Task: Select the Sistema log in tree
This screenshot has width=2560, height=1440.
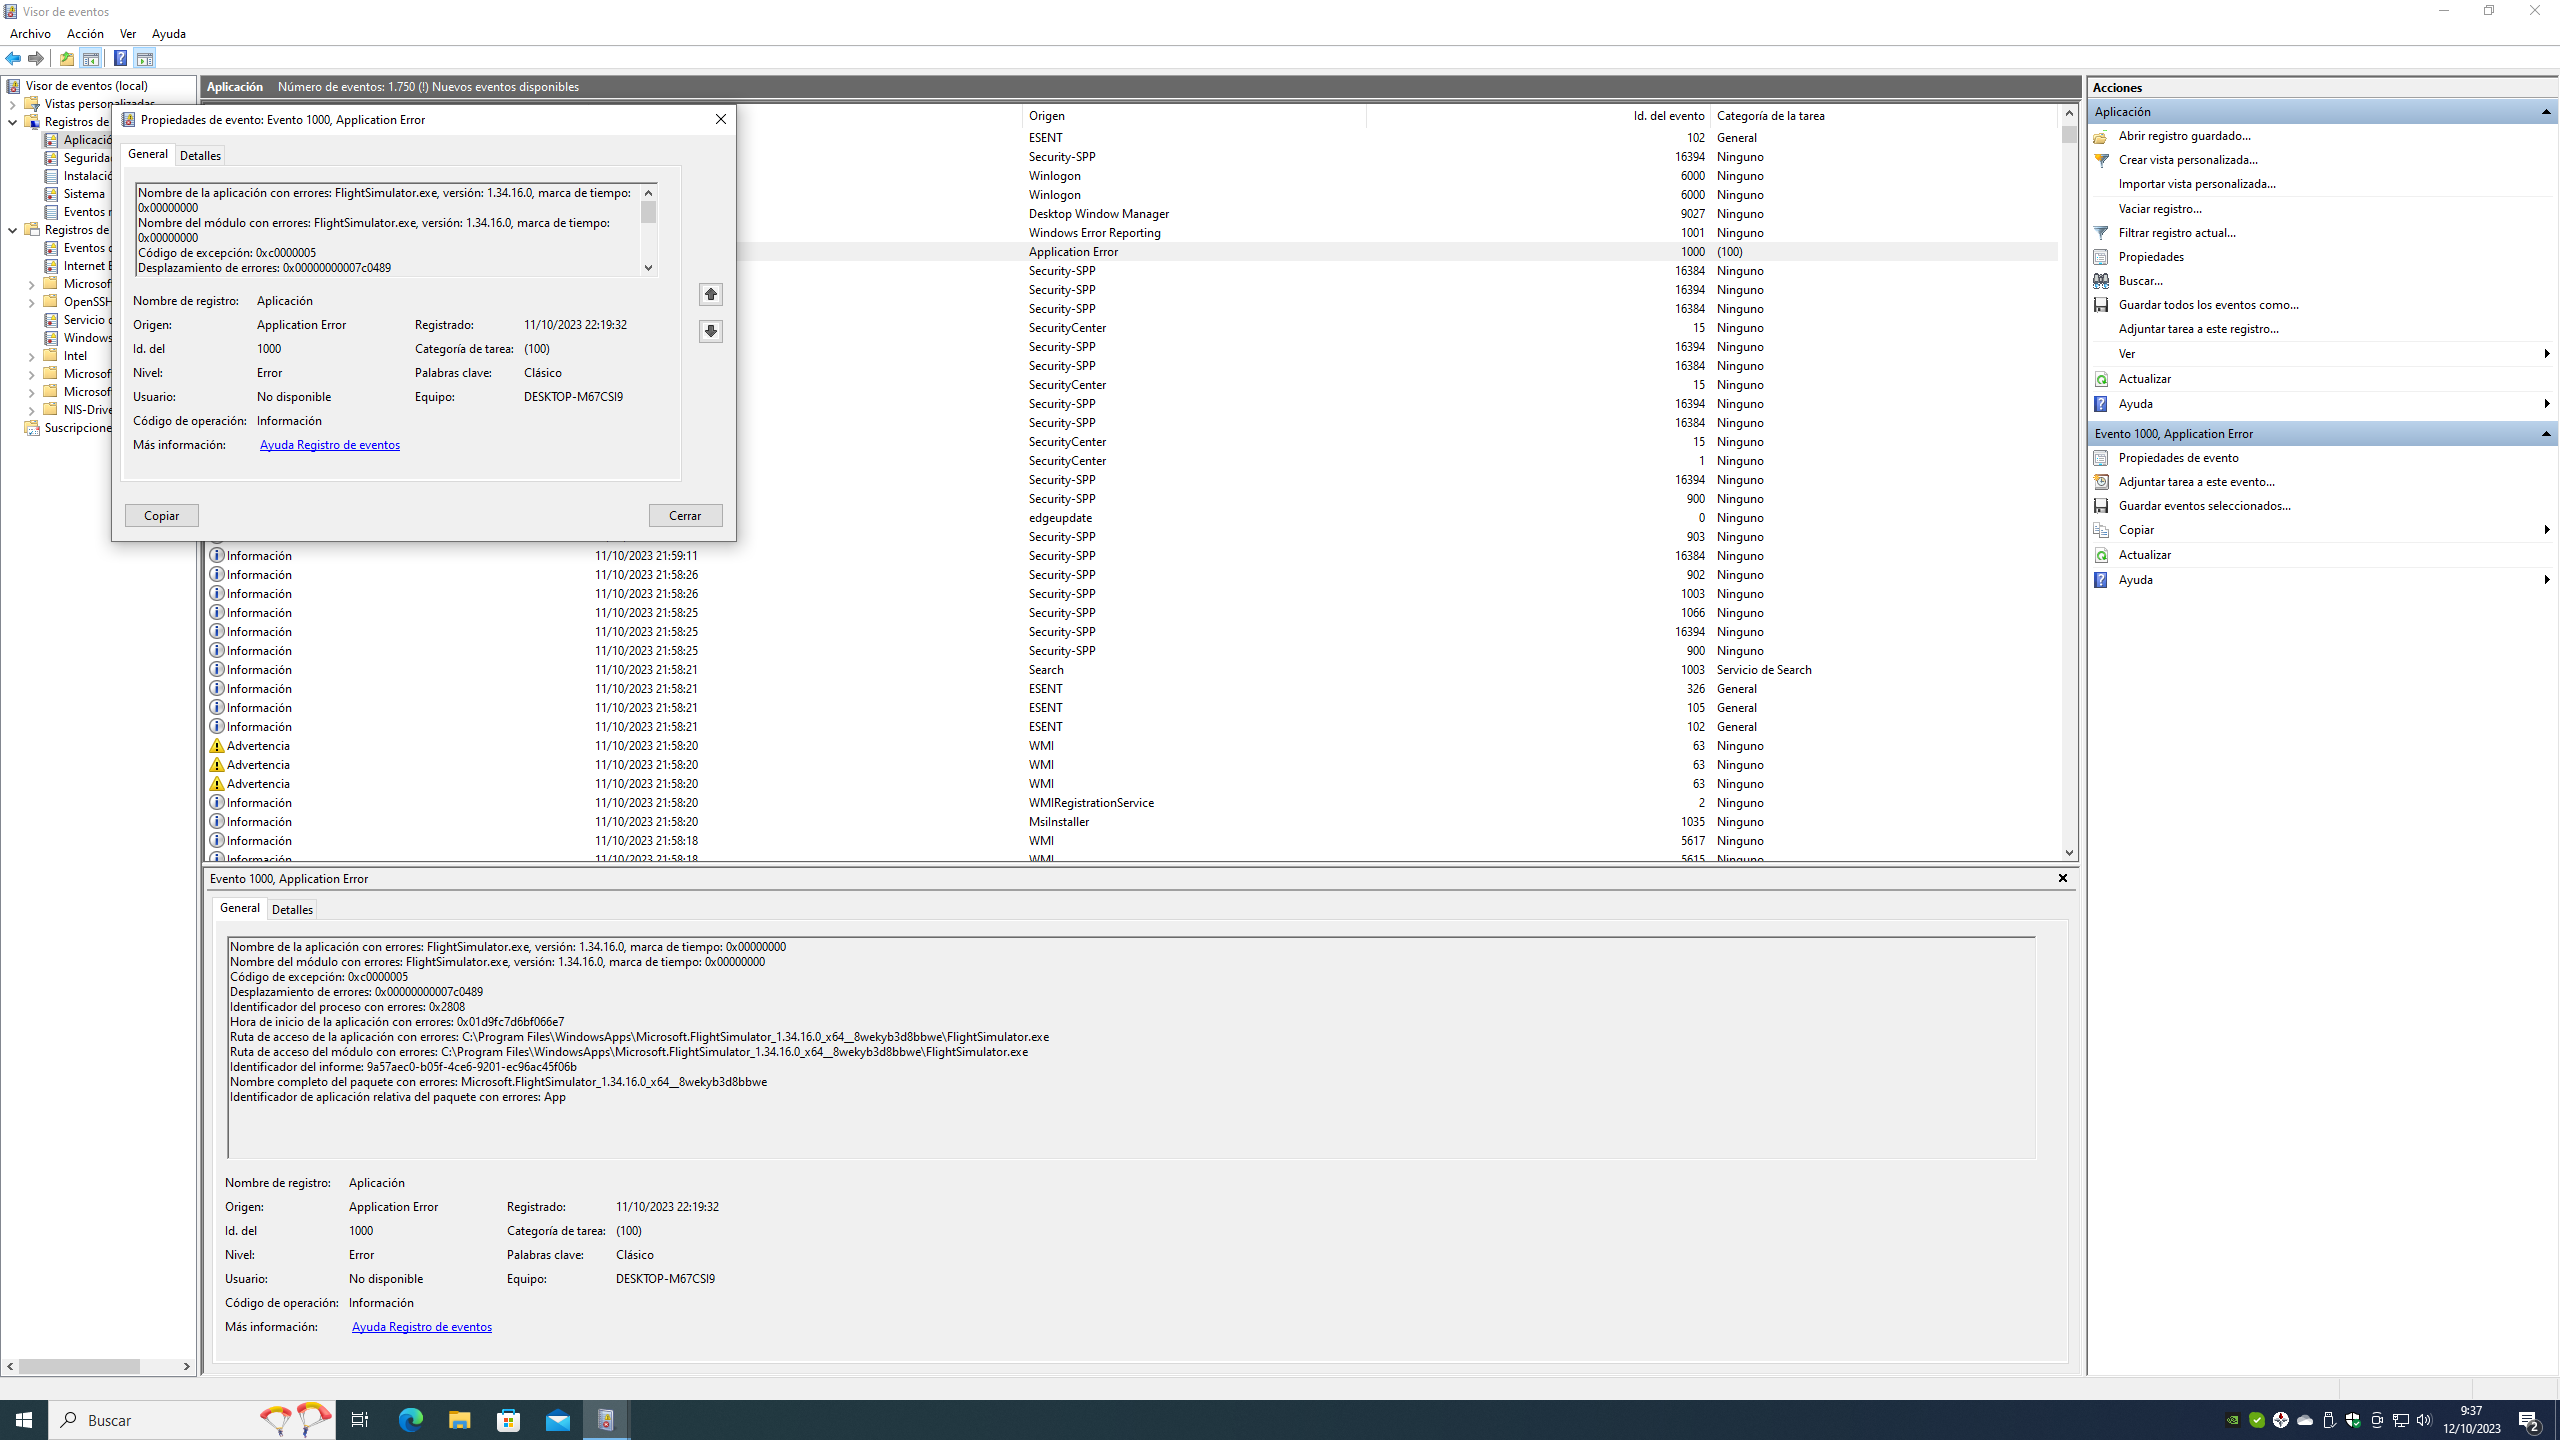Action: tap(84, 194)
